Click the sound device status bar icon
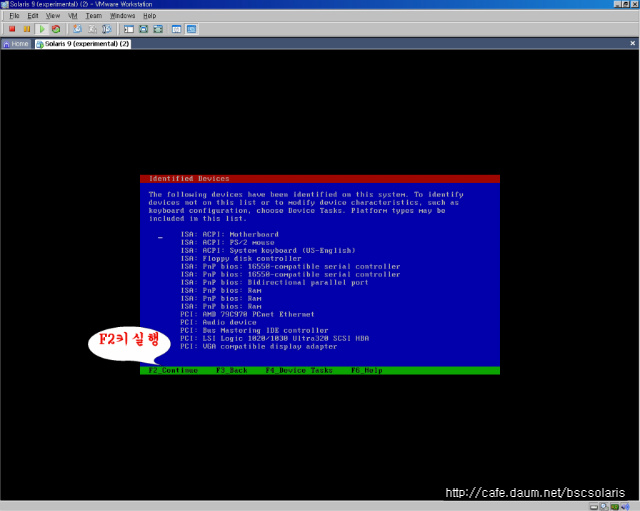Screen dimensions: 640x511 [625, 507]
